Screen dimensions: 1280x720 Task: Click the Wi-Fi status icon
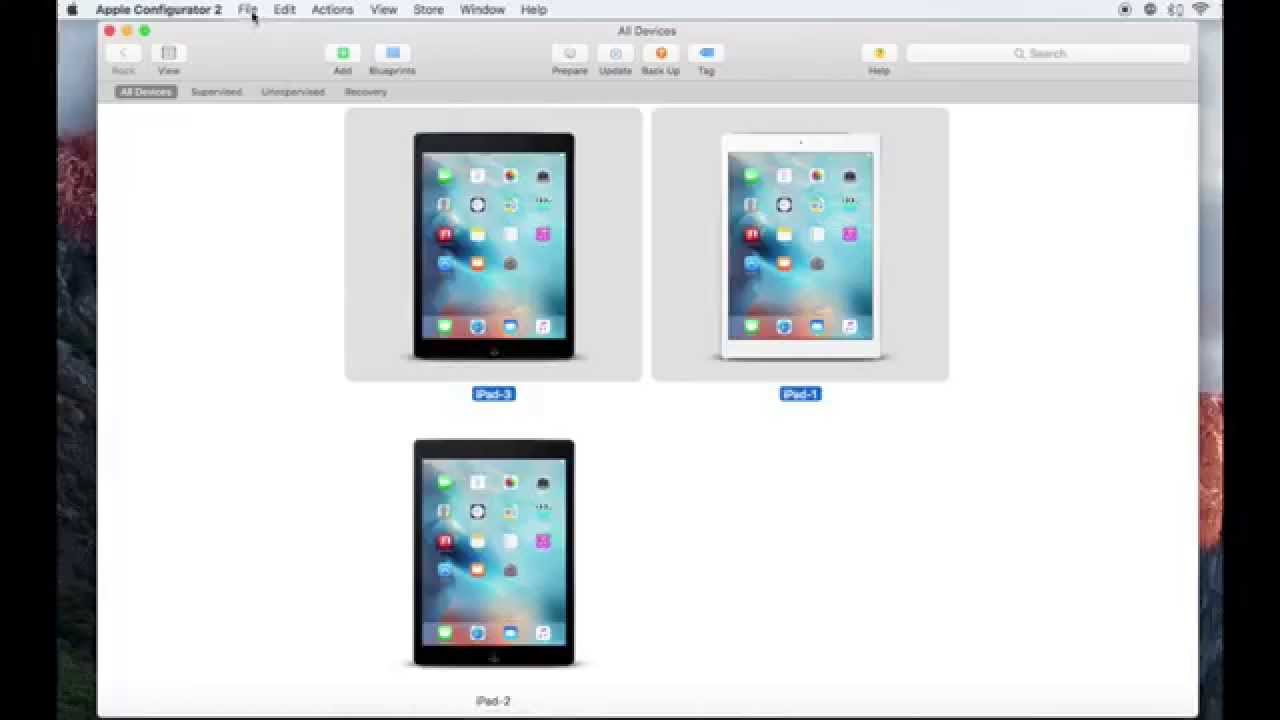[x=1200, y=10]
